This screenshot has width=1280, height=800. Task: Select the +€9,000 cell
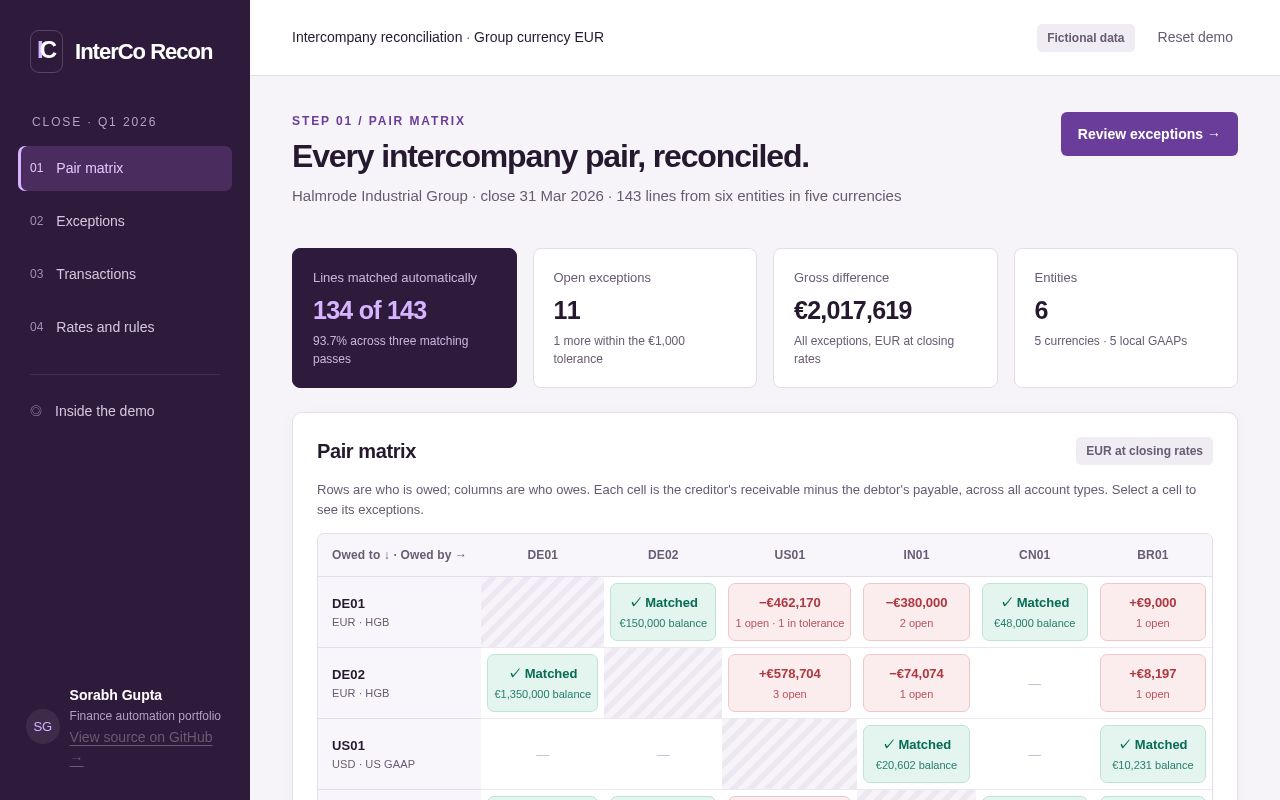pyautogui.click(x=1152, y=612)
